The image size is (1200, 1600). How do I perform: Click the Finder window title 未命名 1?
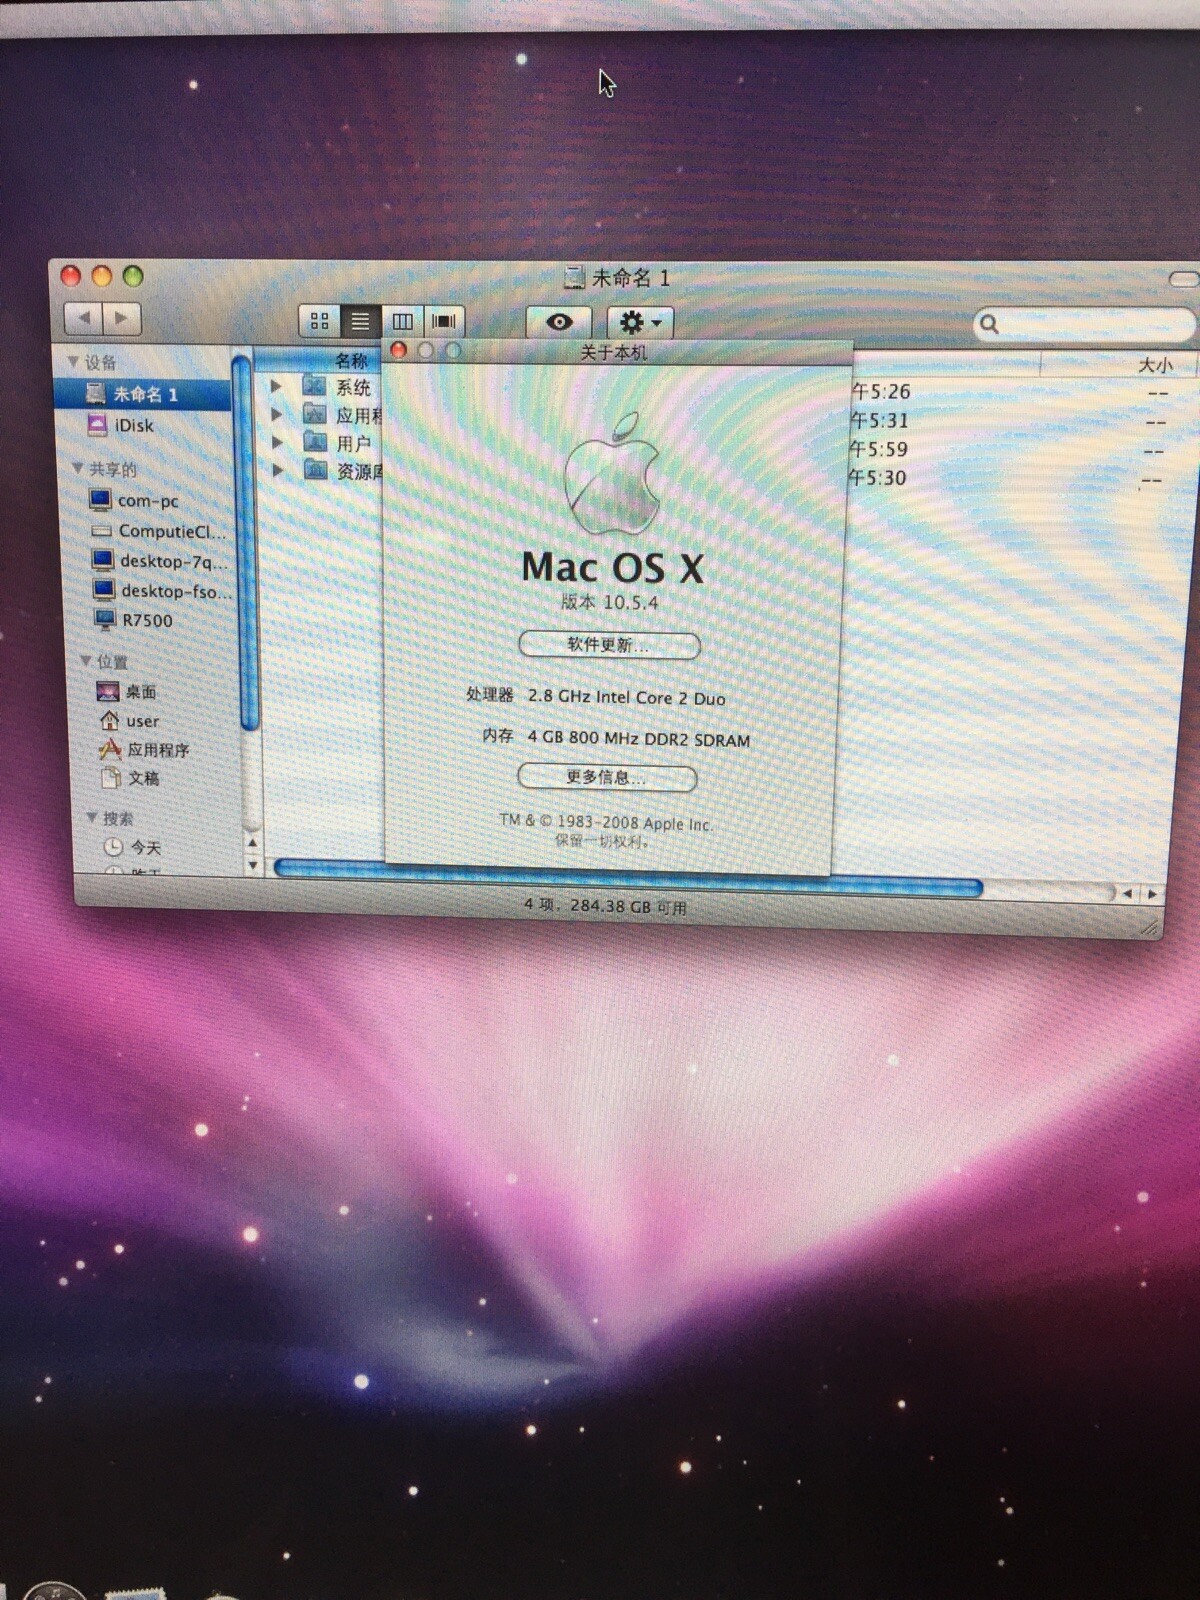[630, 277]
